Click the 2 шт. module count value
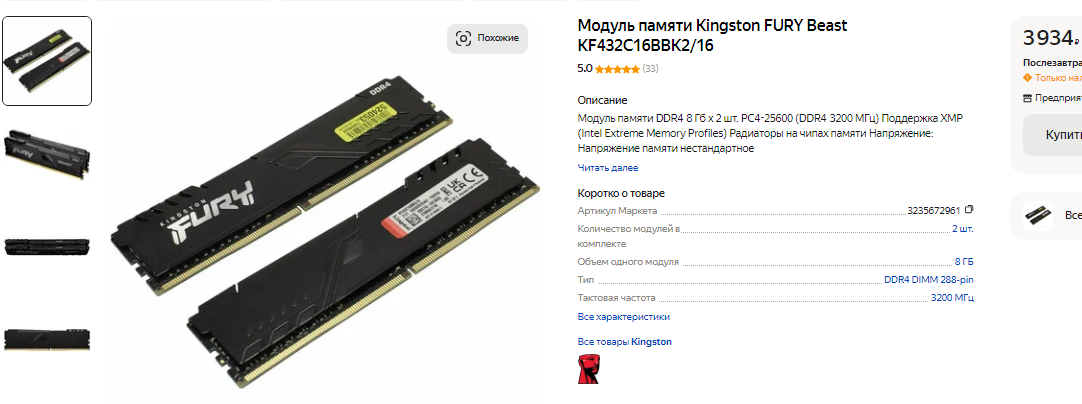The image size is (1082, 404). (x=963, y=229)
